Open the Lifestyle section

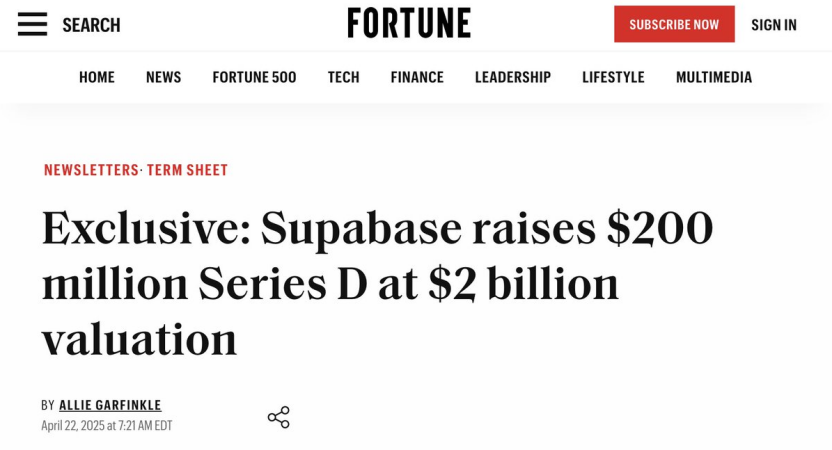[613, 77]
